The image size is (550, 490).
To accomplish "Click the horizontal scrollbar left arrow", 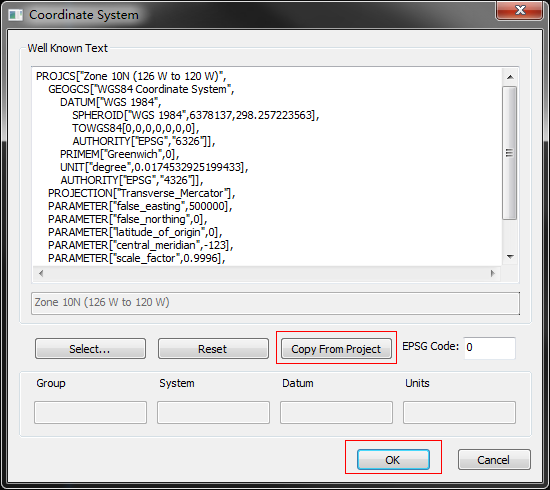I will 41,273.
